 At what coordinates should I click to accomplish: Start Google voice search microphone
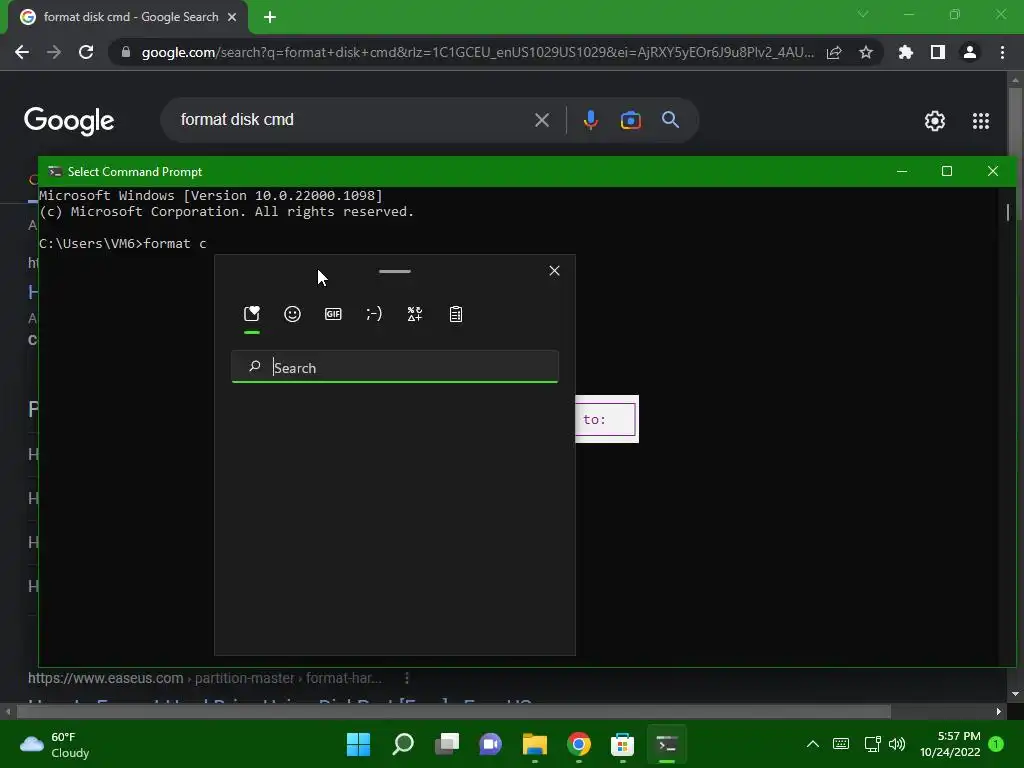click(x=590, y=120)
